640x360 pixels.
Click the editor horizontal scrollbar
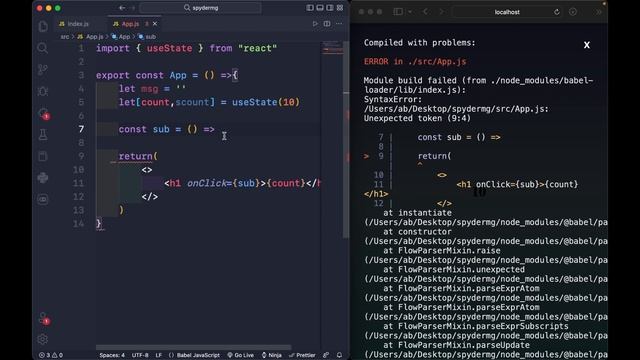[x=193, y=347]
